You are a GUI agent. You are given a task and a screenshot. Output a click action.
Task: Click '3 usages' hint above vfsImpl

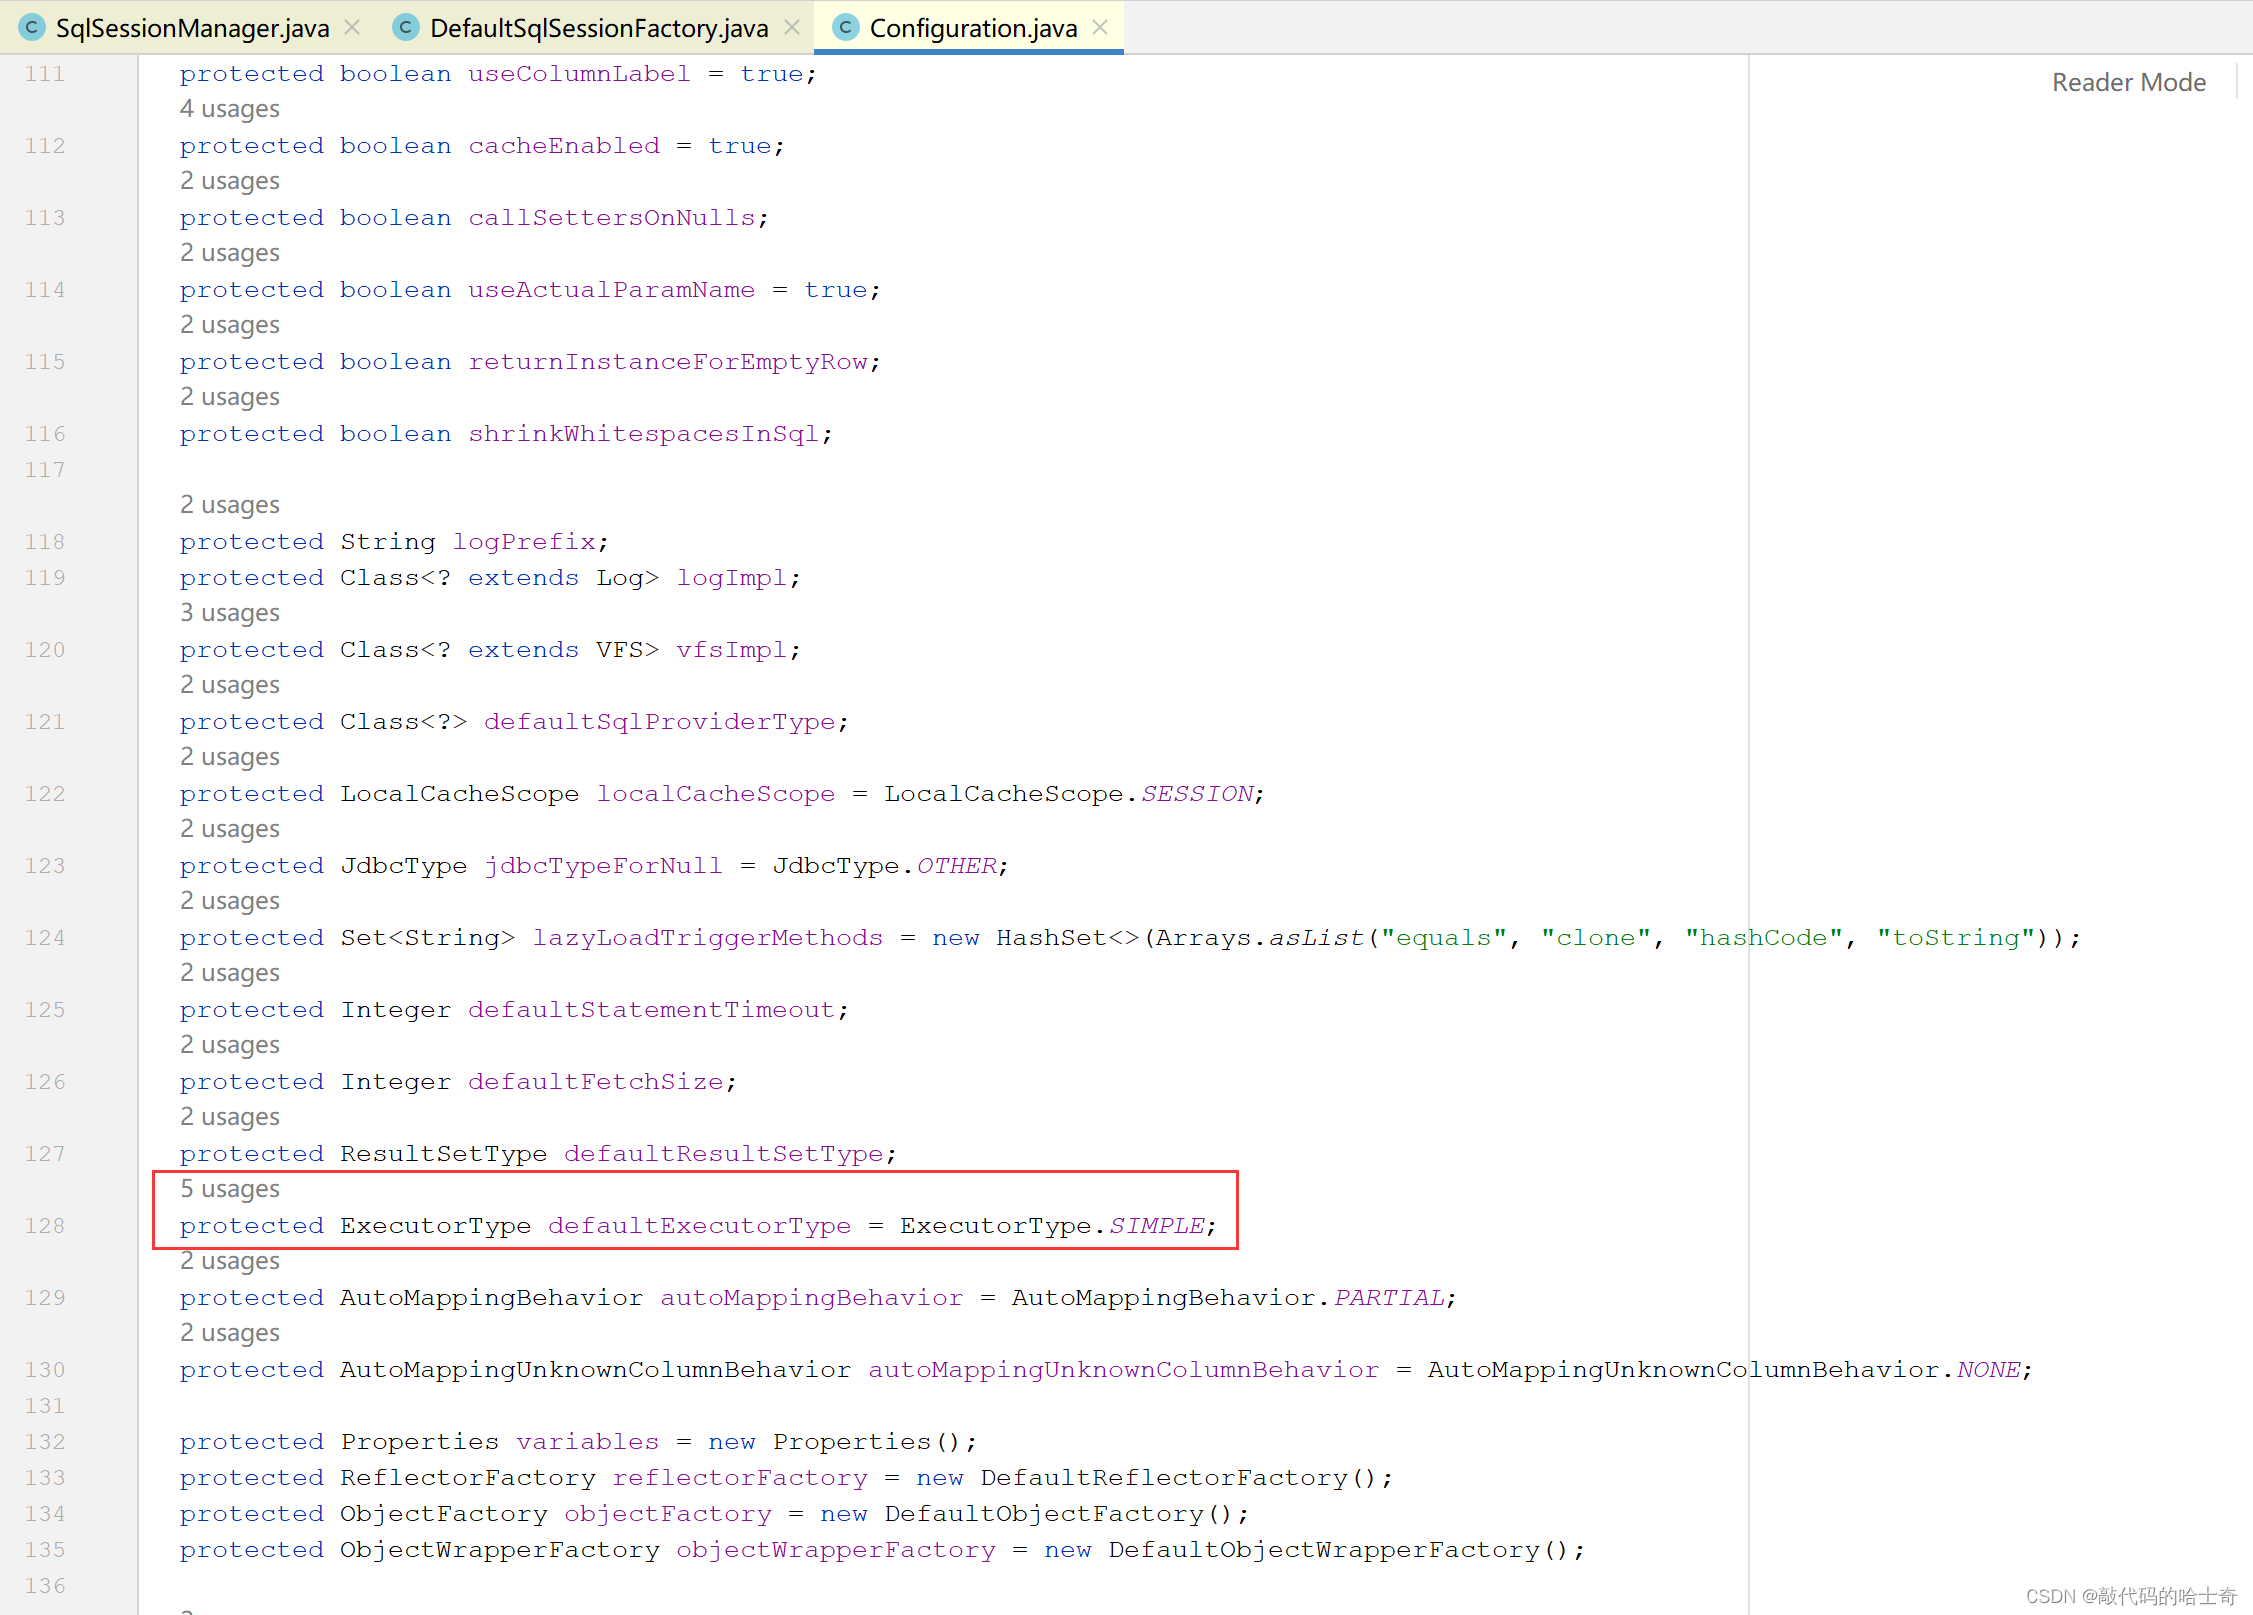[230, 613]
